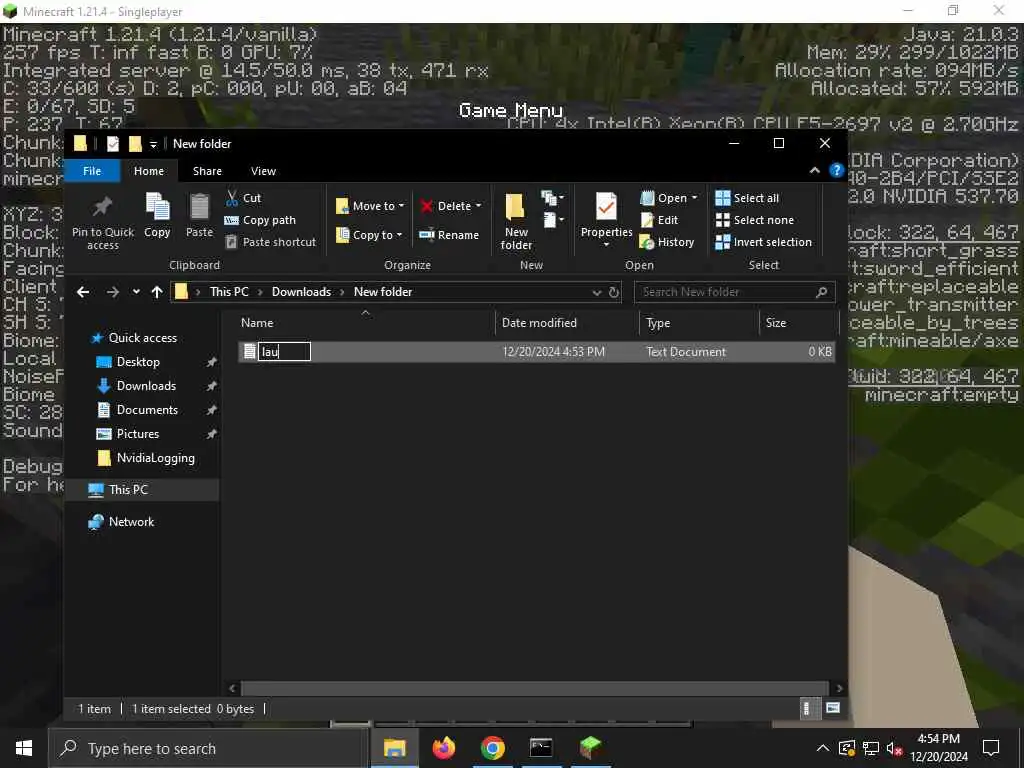Click Paste shortcut in ribbon
The height and width of the screenshot is (768, 1024).
click(x=270, y=242)
